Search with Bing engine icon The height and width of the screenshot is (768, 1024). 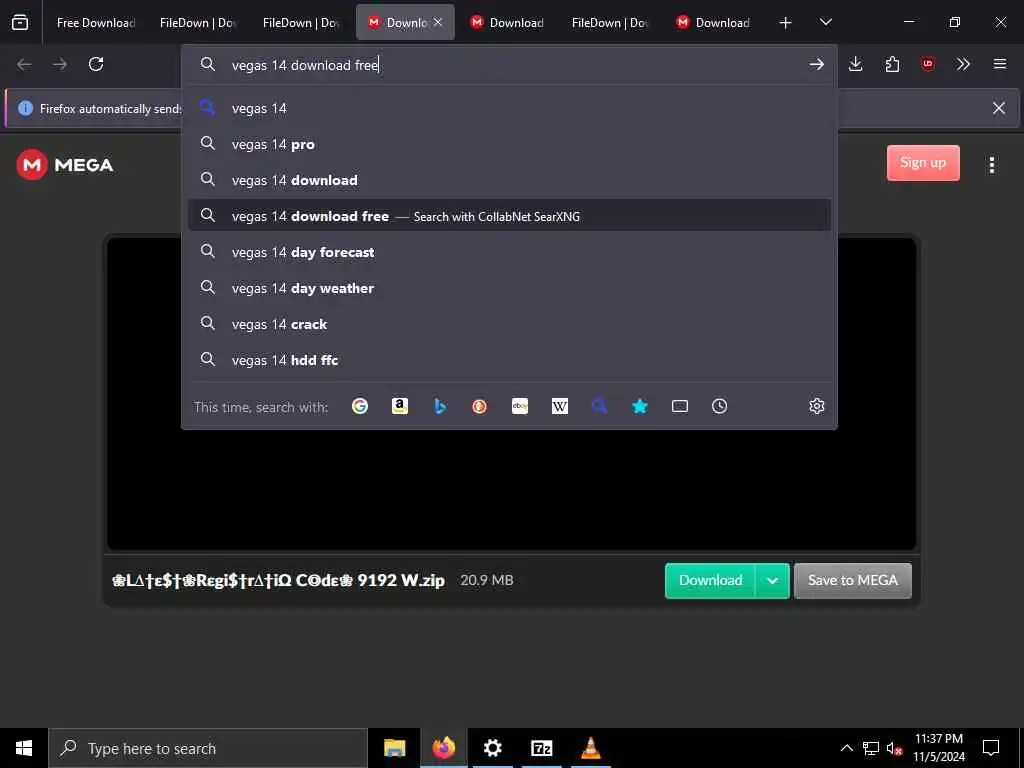click(440, 406)
